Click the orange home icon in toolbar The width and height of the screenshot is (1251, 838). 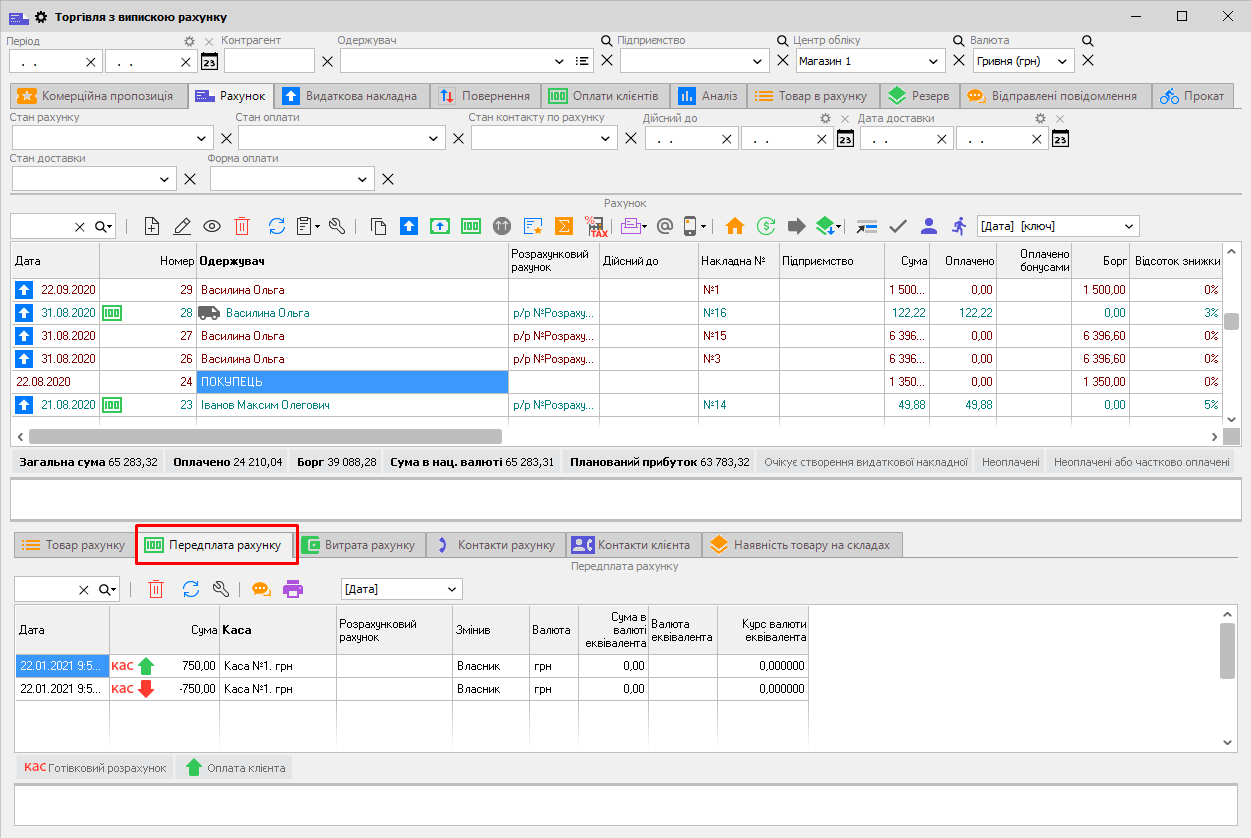point(735,226)
